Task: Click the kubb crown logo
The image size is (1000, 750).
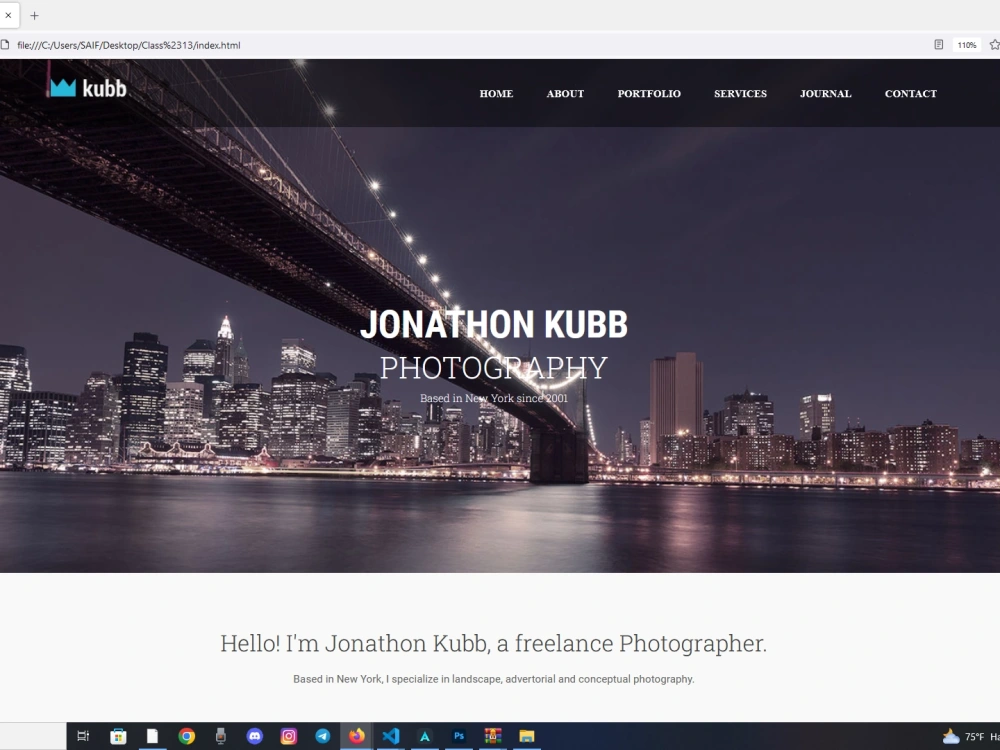Action: coord(87,88)
